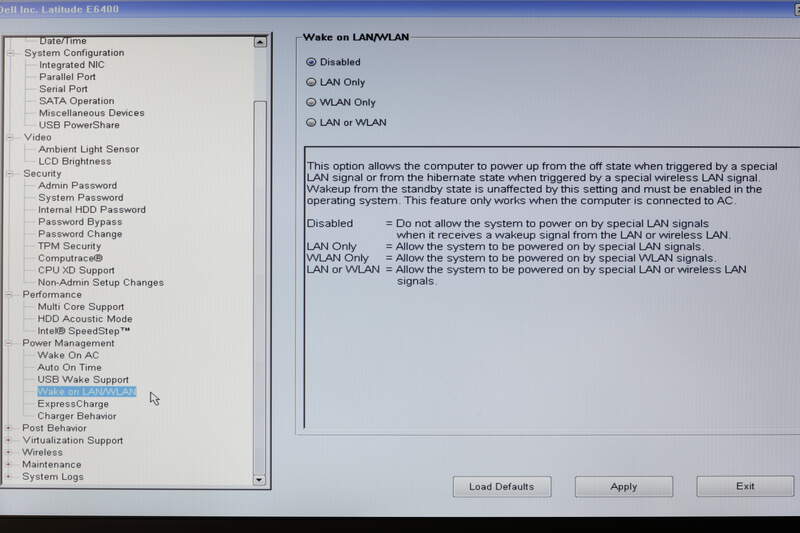Select the LAN Only radio option
Image resolution: width=800 pixels, height=533 pixels.
tap(311, 82)
